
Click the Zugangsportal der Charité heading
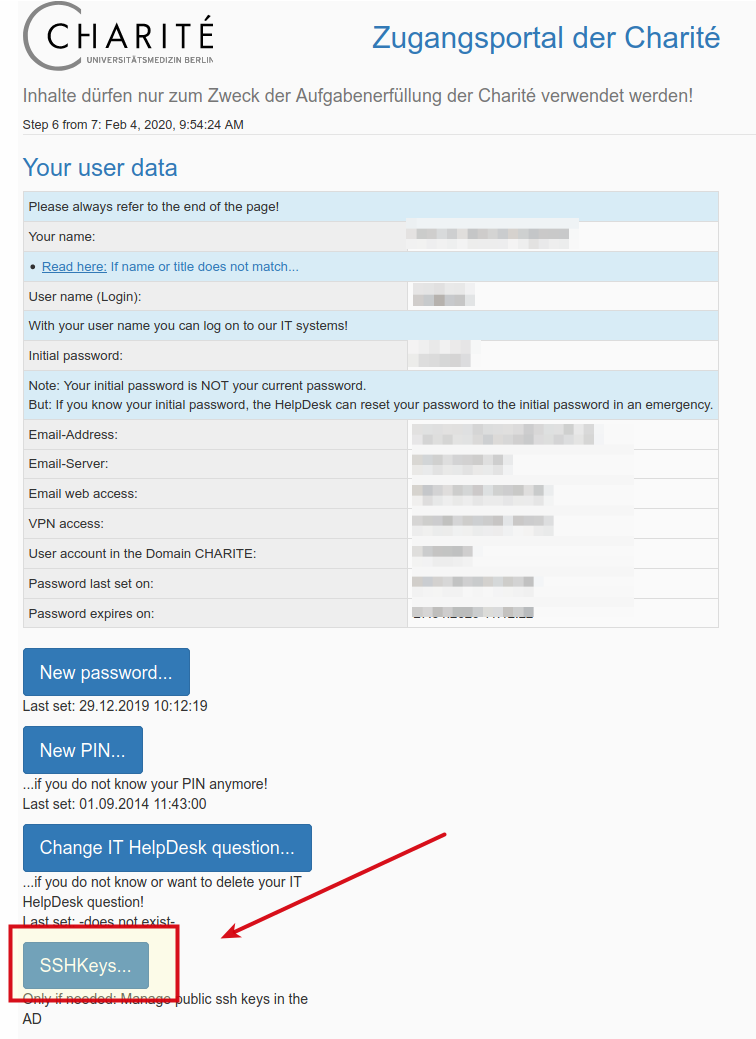(x=546, y=38)
